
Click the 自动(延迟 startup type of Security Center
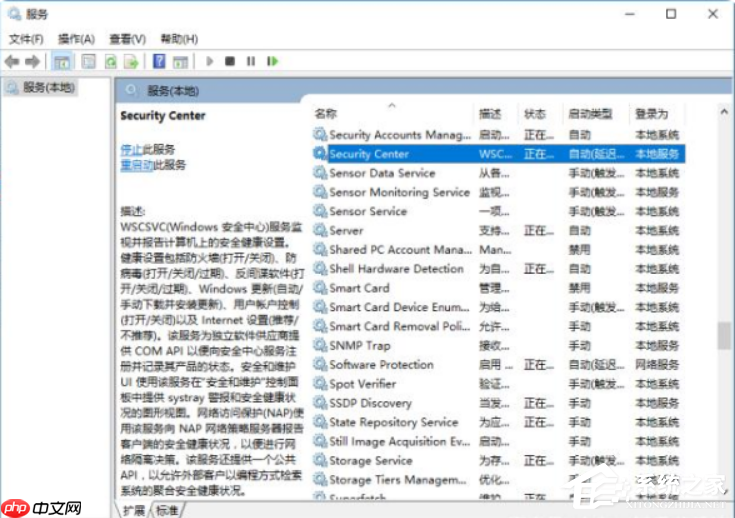click(596, 154)
